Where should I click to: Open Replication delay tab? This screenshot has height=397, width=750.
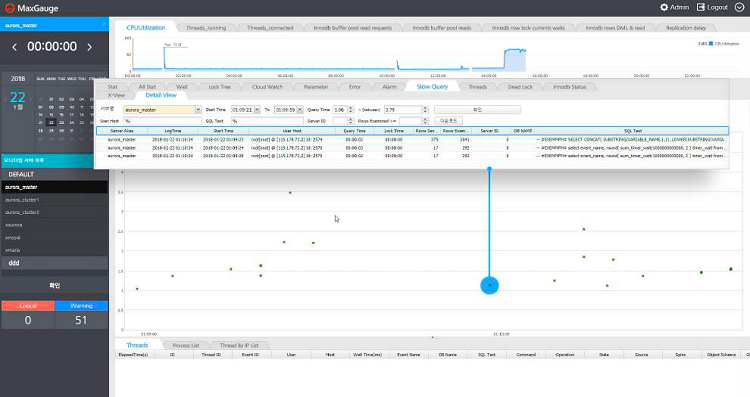click(686, 28)
